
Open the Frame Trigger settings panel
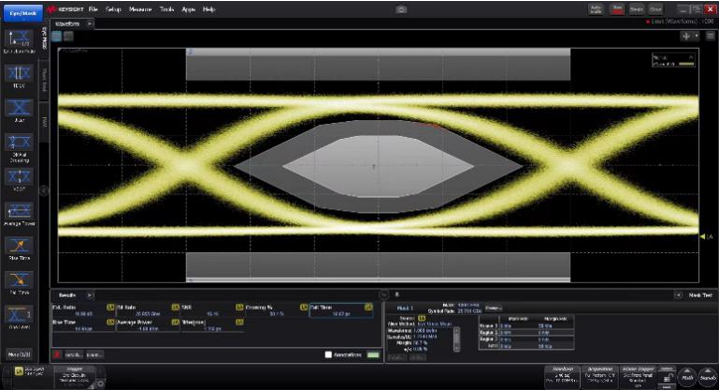638,376
